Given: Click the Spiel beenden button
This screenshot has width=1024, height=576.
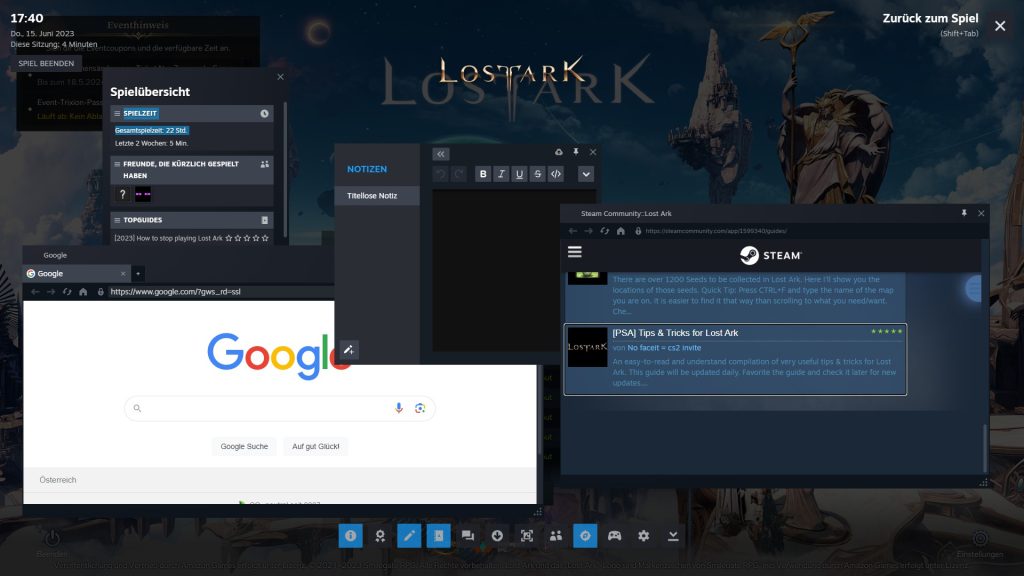Looking at the screenshot, I should (46, 63).
